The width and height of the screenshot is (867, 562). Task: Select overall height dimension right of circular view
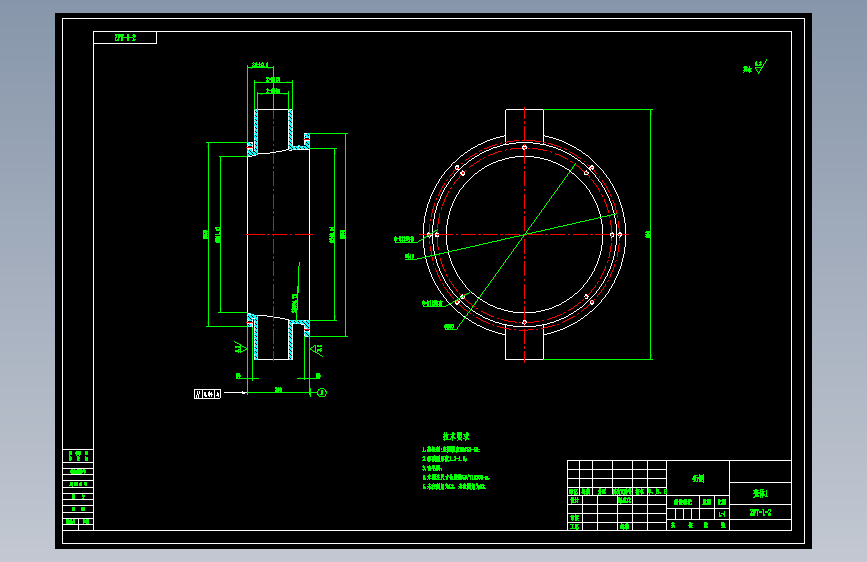pyautogui.click(x=648, y=235)
